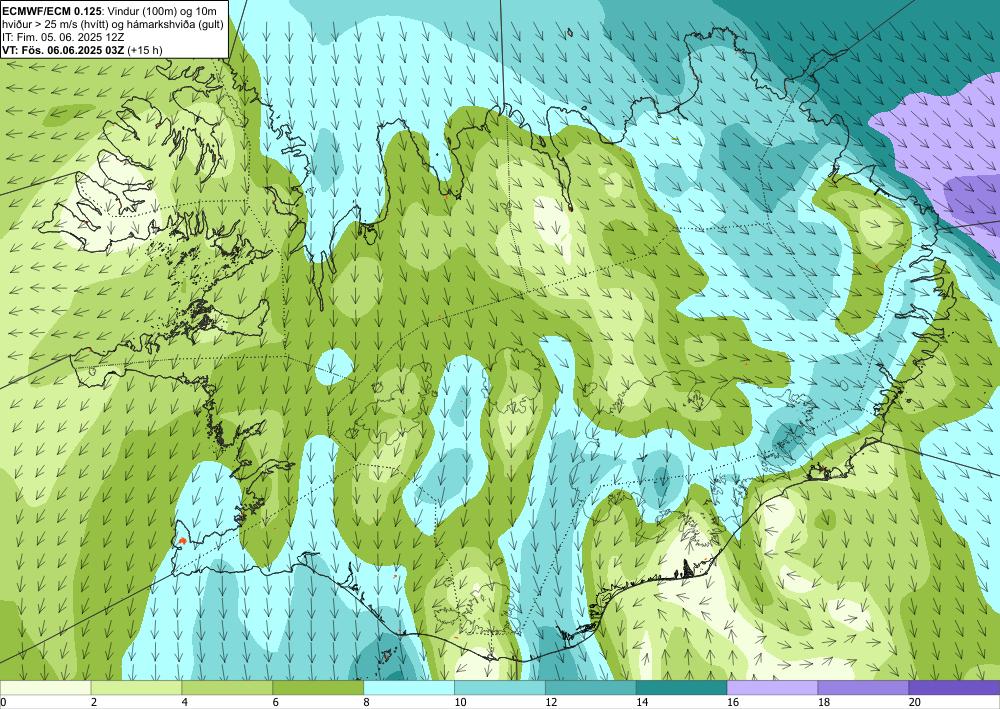This screenshot has height=709, width=1000.
Task: Click the 0–2 m/s palest legend swatch
Action: [45, 688]
